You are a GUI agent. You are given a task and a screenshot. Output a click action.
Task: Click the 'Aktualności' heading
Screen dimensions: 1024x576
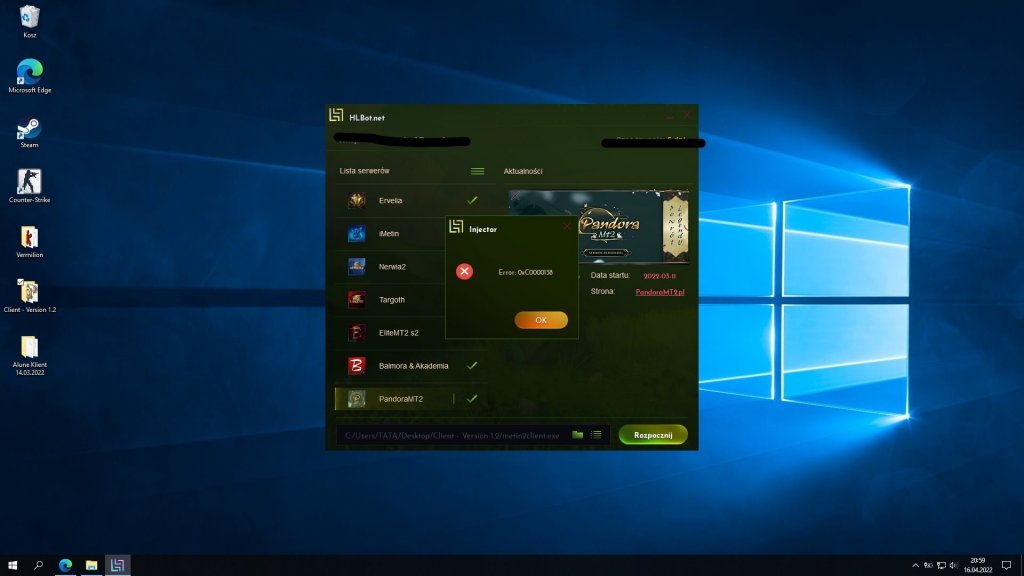coord(522,171)
